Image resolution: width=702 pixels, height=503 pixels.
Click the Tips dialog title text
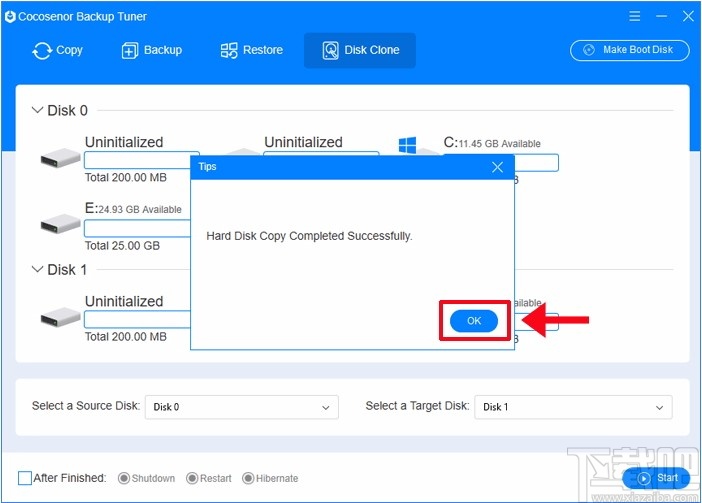tap(207, 166)
